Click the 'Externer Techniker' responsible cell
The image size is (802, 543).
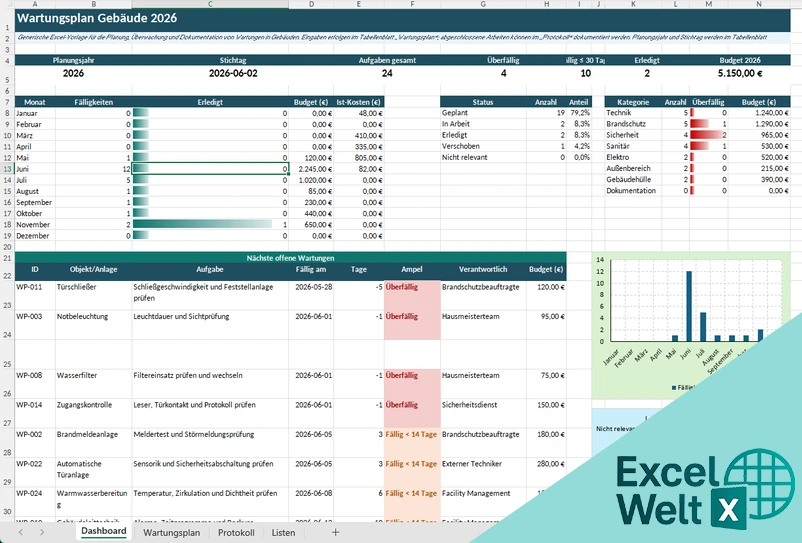(483, 472)
